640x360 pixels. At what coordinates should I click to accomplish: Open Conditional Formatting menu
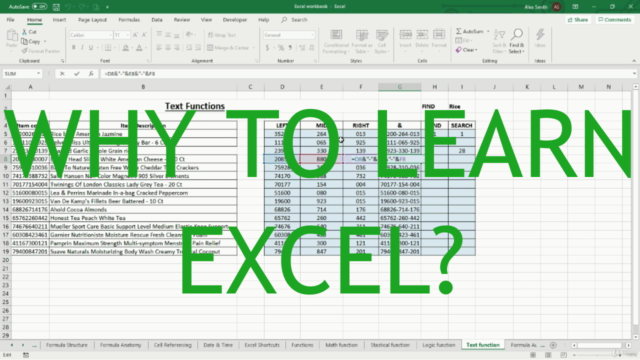pos(336,41)
